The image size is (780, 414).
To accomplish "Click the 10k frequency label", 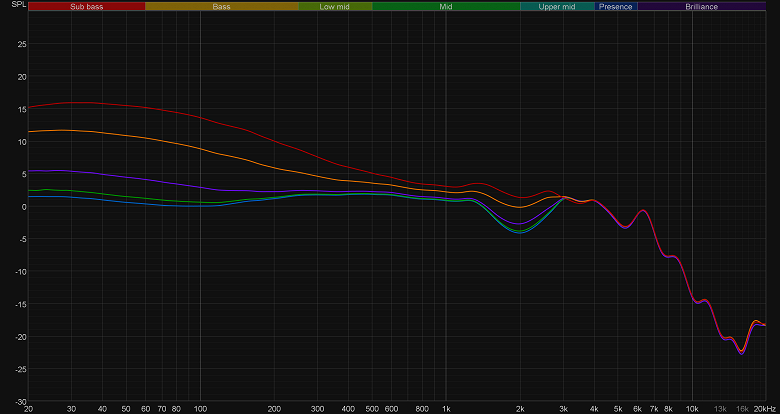I will click(x=692, y=409).
